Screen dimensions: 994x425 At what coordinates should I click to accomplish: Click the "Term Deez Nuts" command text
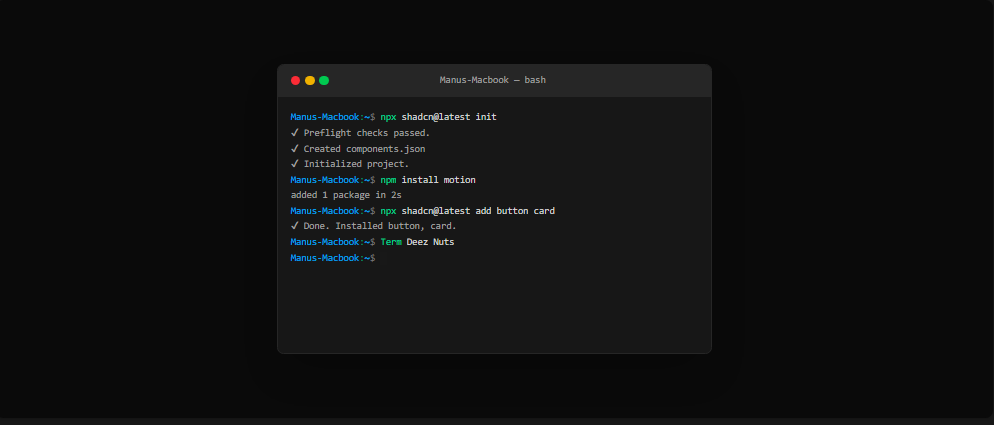[417, 242]
